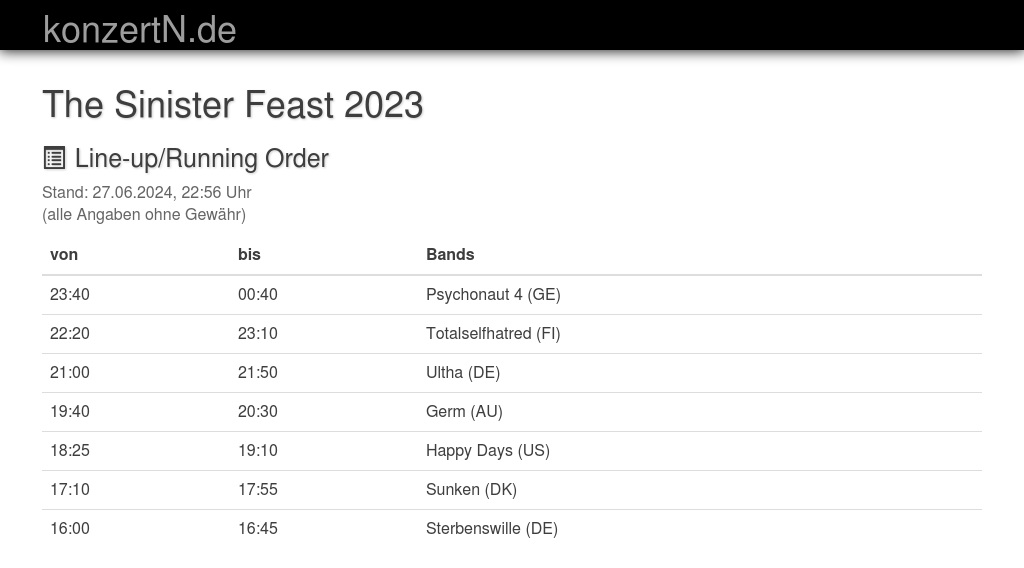Select Sterbenswille (DE) band entry

point(492,528)
